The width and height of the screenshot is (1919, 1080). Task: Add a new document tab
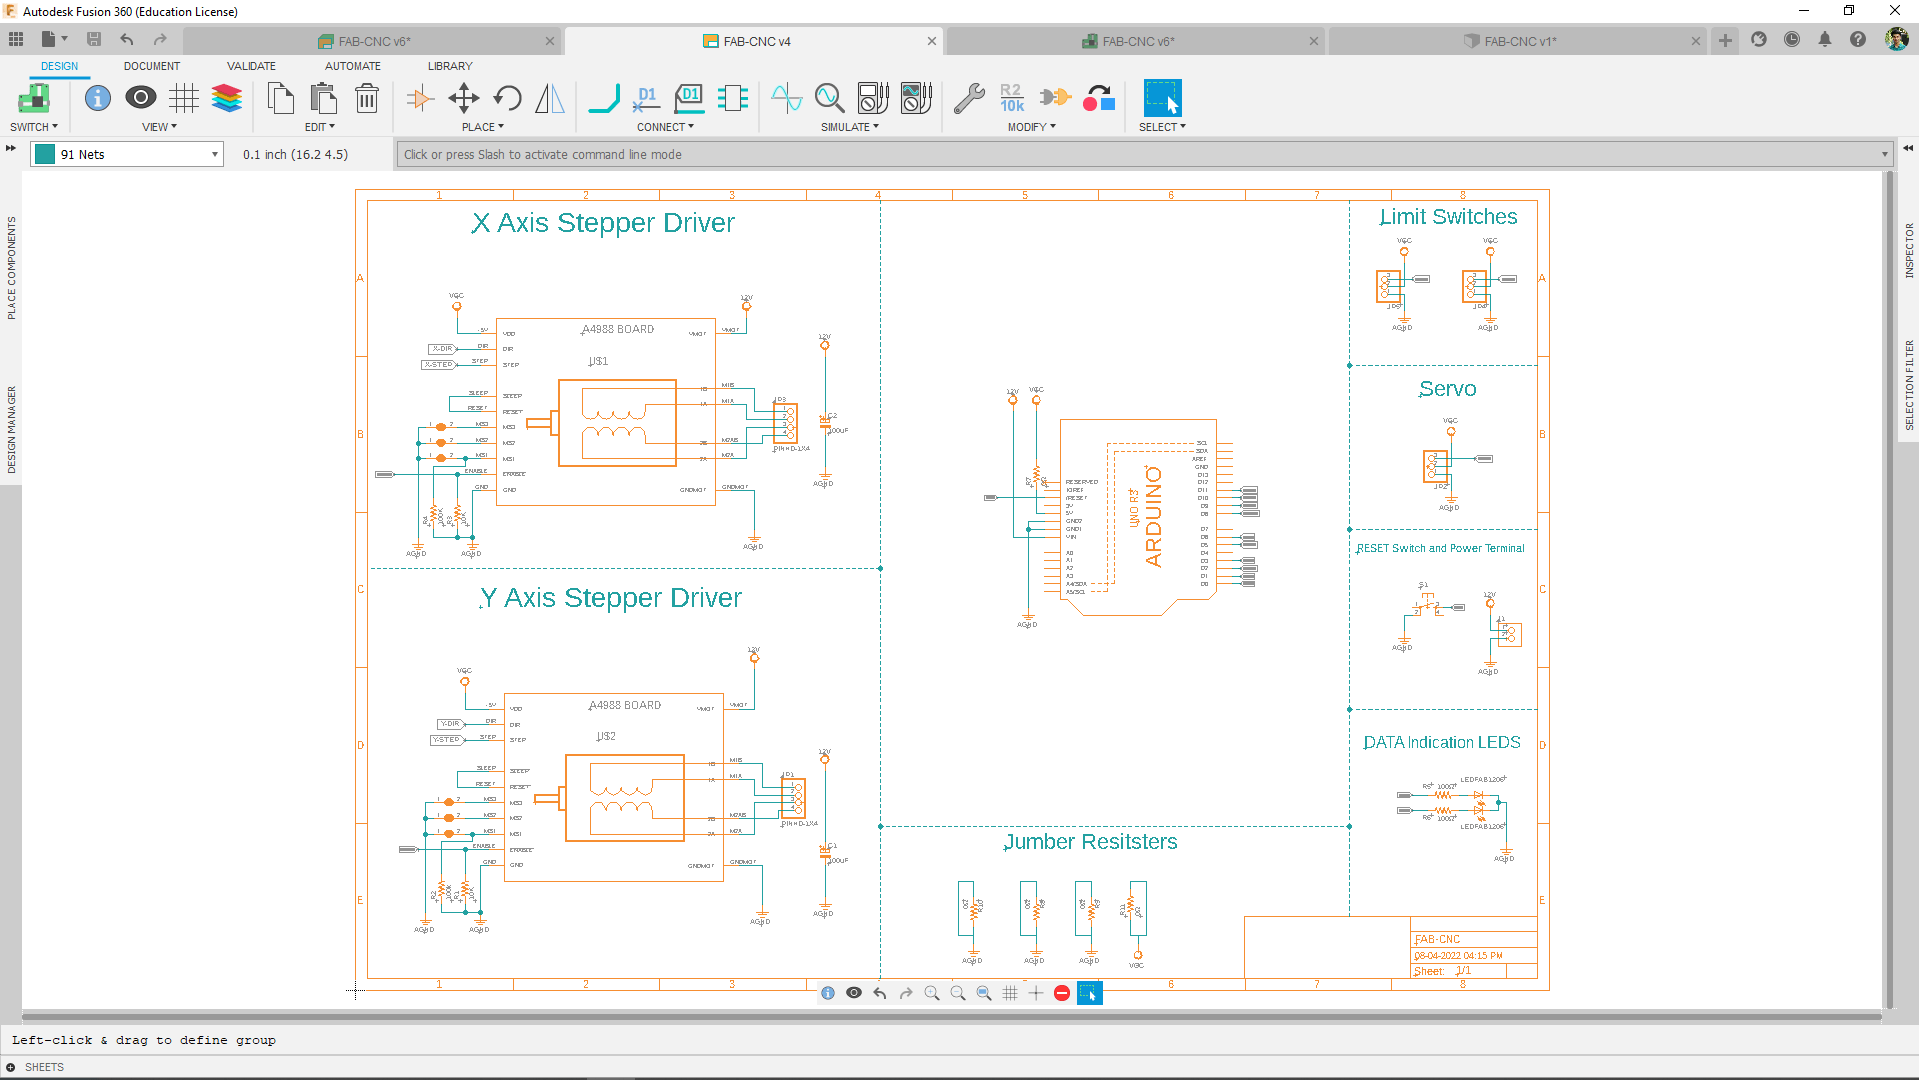pos(1725,40)
